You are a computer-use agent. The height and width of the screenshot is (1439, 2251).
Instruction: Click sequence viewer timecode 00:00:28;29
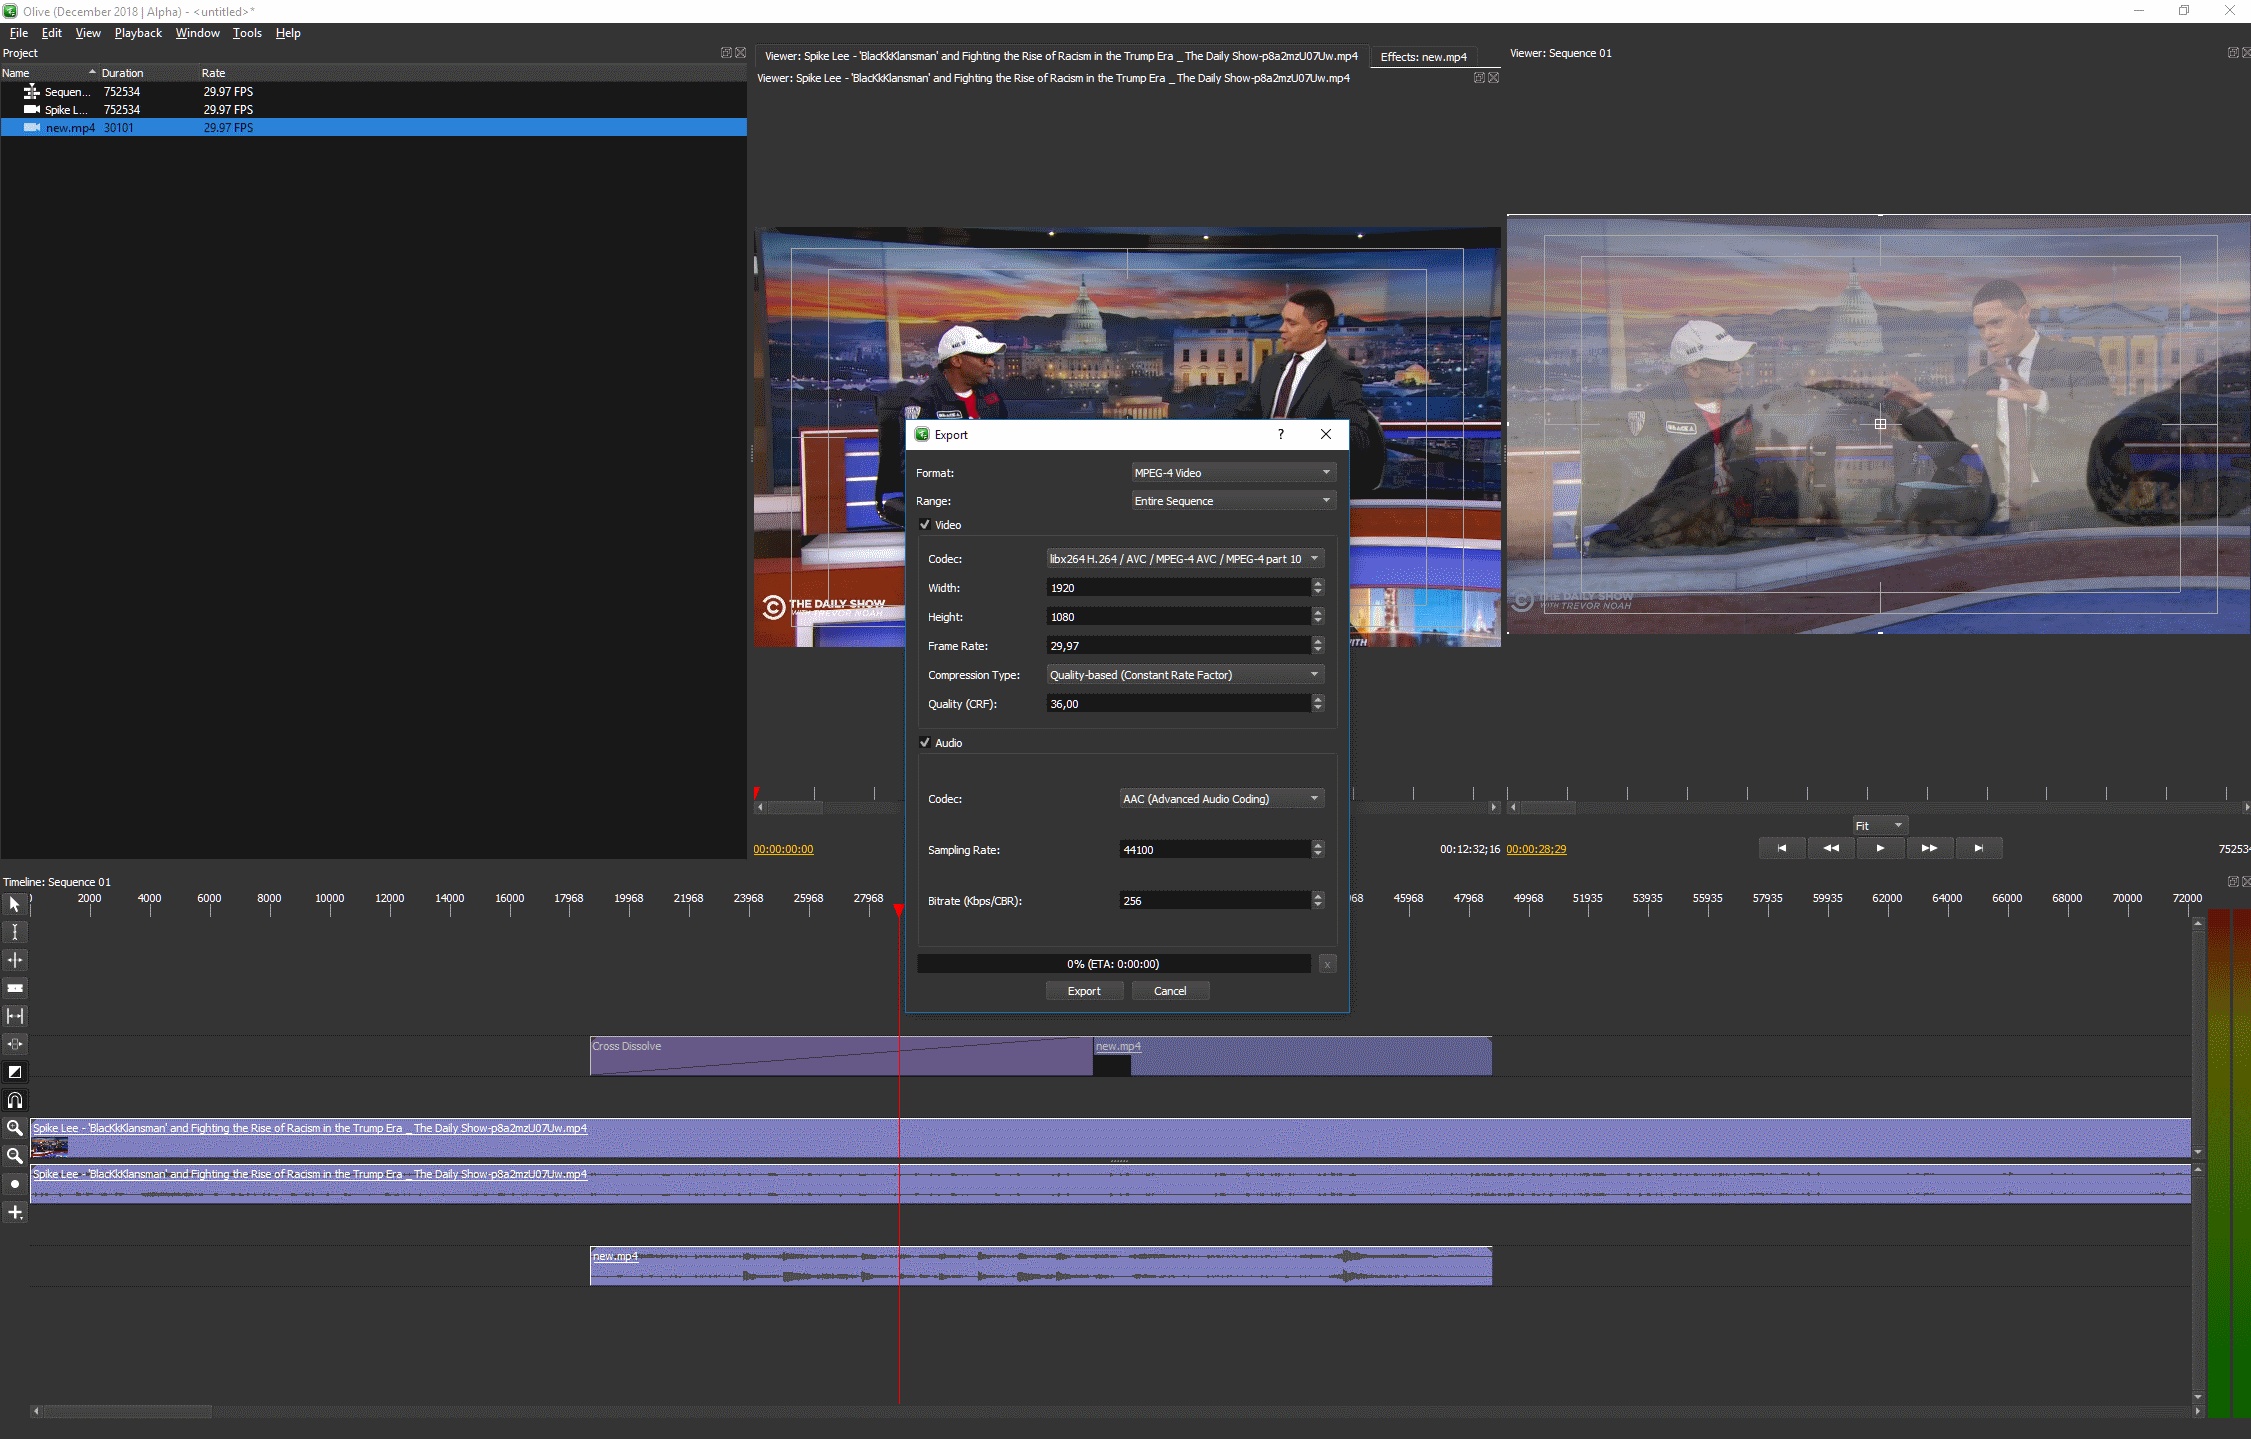[1536, 849]
